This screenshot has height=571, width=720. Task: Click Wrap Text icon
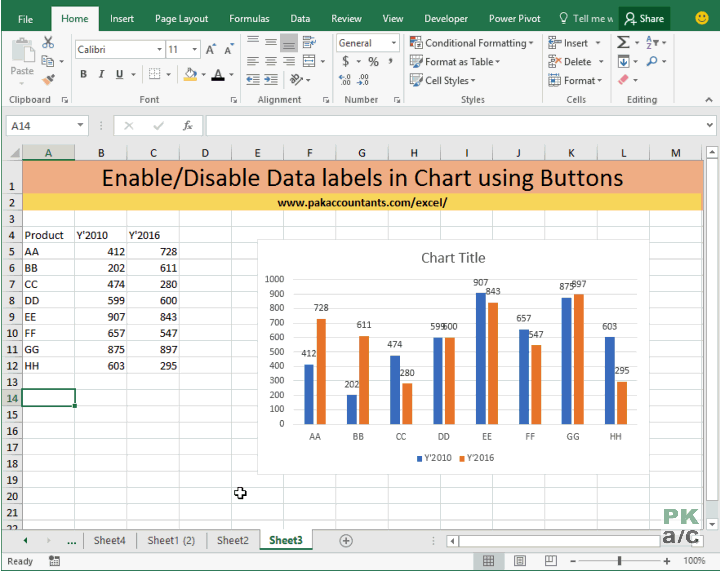309,42
